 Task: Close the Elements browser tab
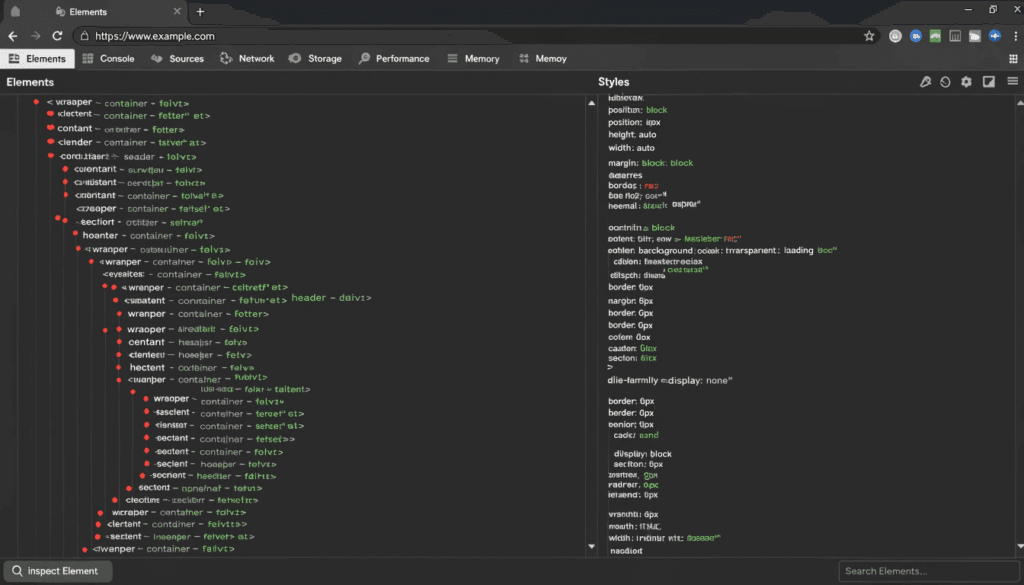177,12
